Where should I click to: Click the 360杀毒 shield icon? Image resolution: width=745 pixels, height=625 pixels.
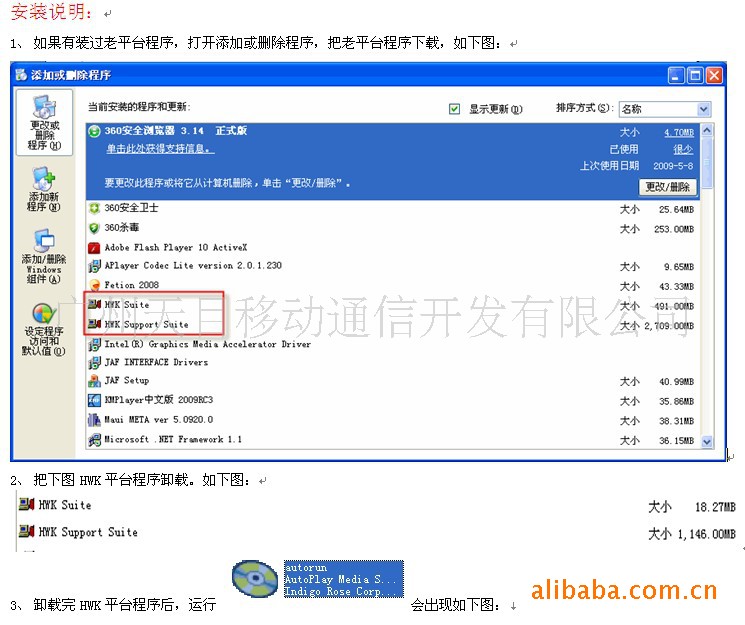pyautogui.click(x=94, y=228)
